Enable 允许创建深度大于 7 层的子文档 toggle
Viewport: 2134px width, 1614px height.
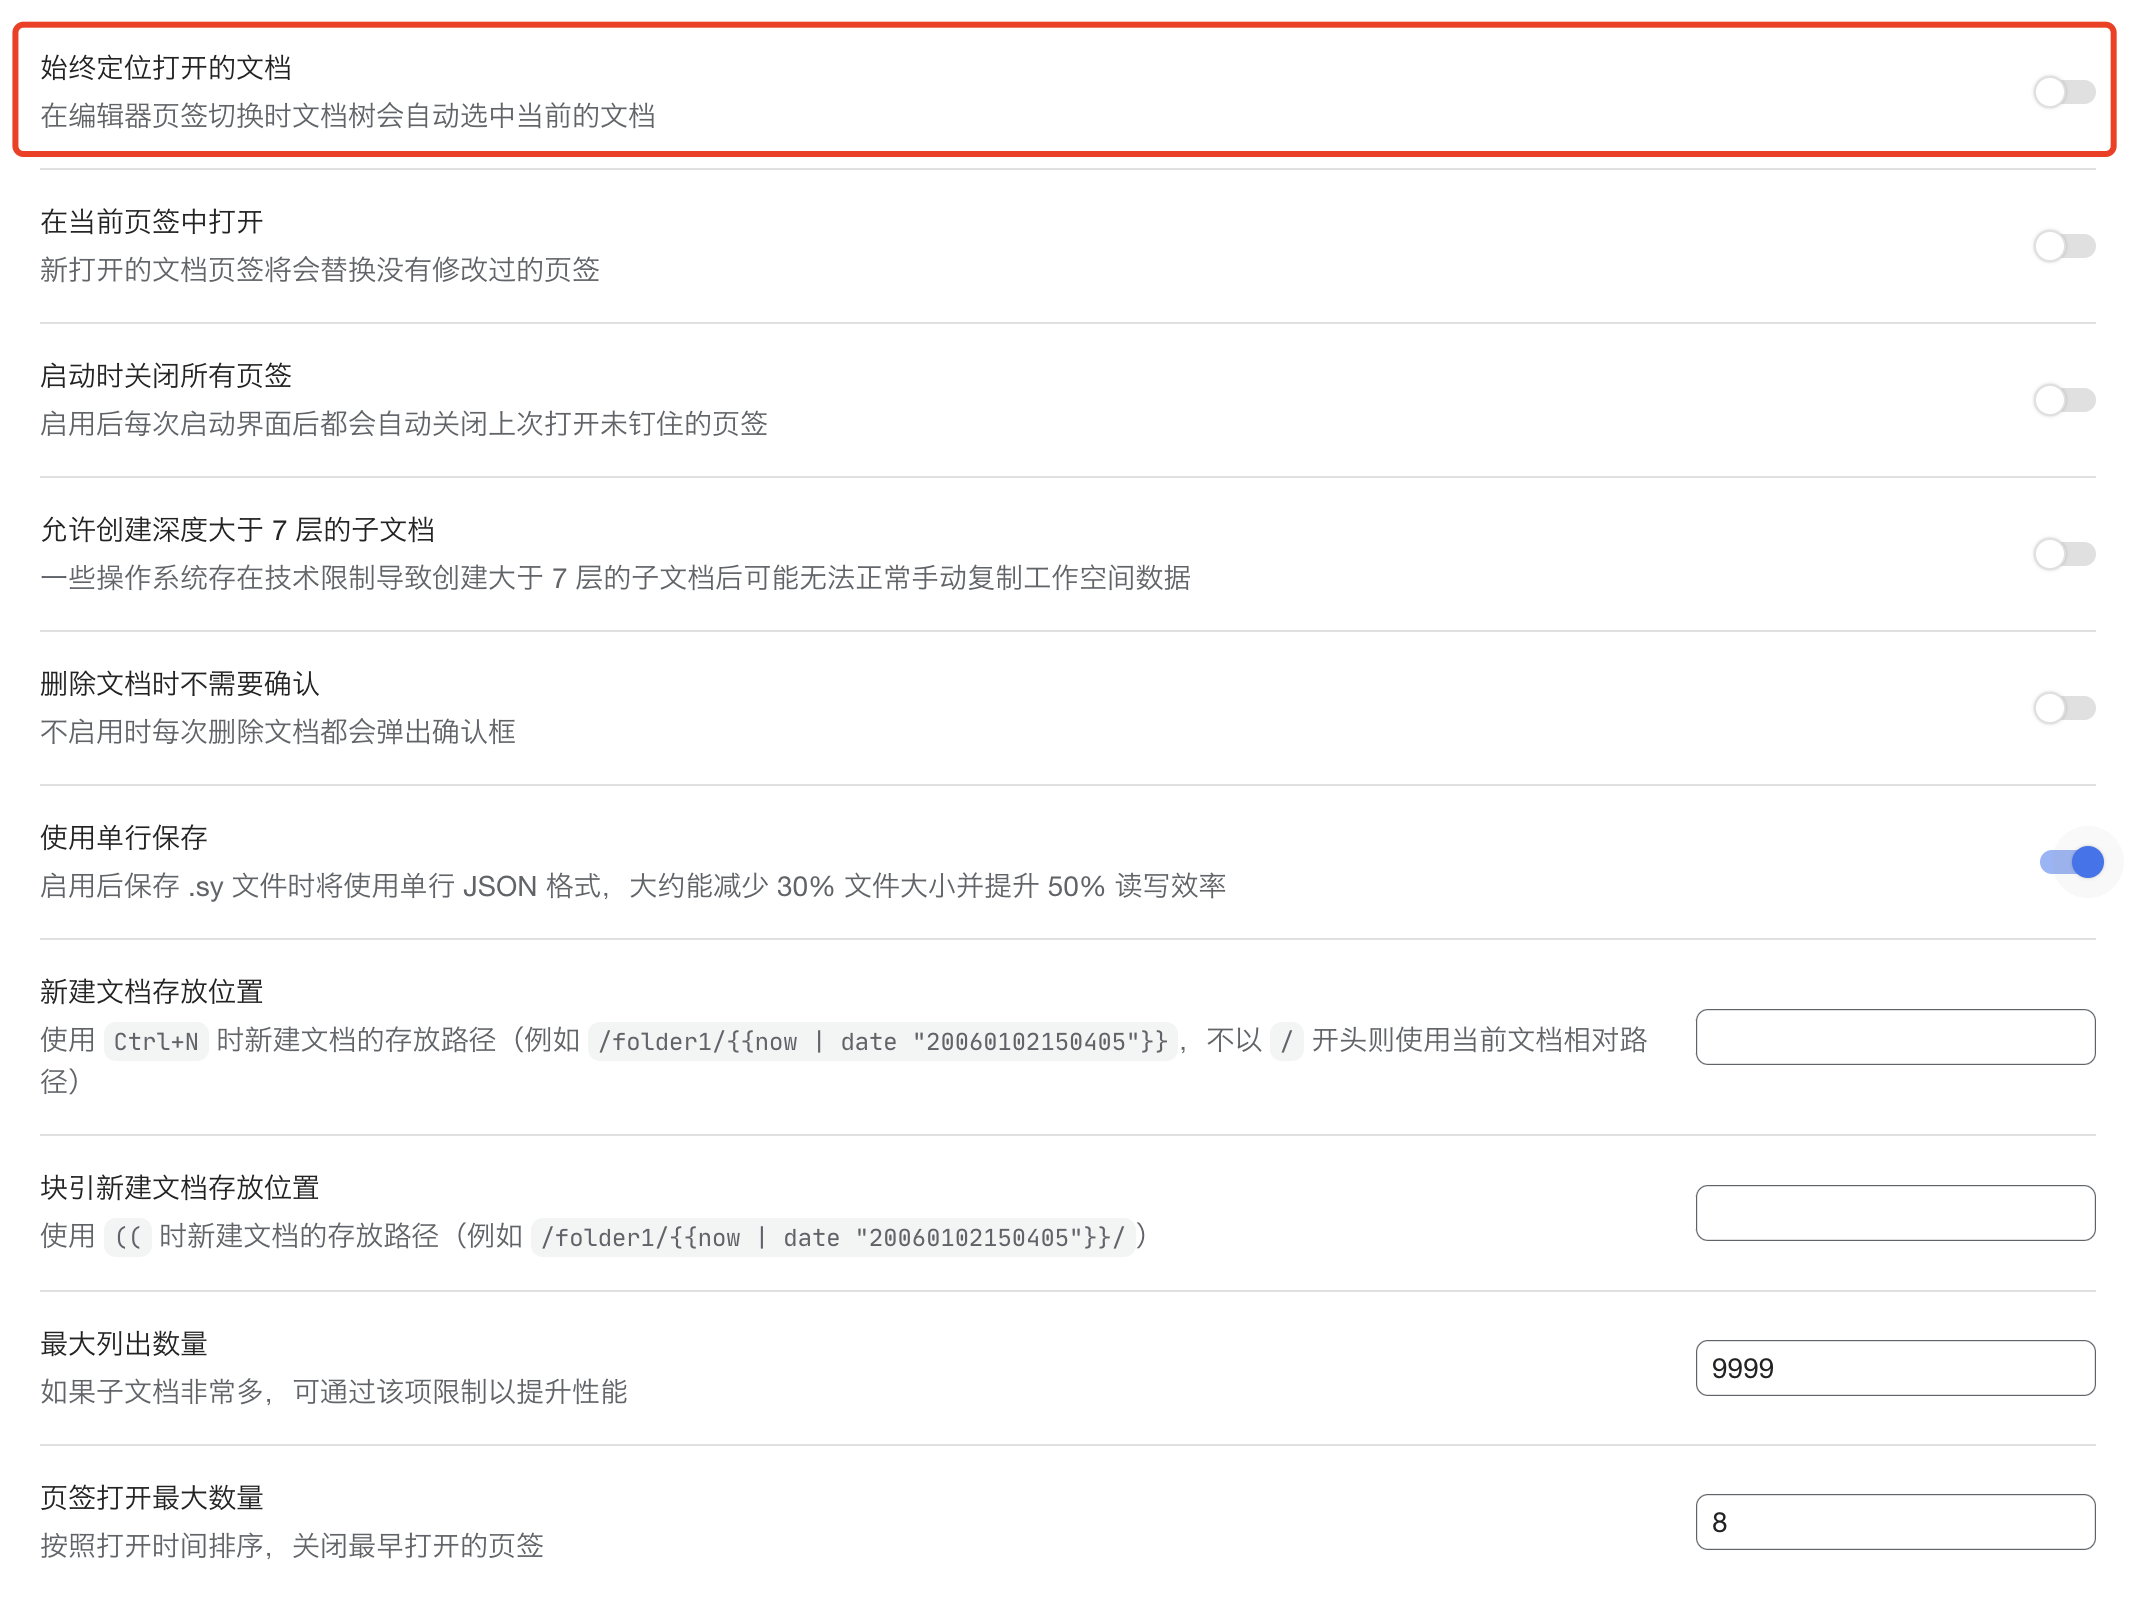(x=2064, y=554)
